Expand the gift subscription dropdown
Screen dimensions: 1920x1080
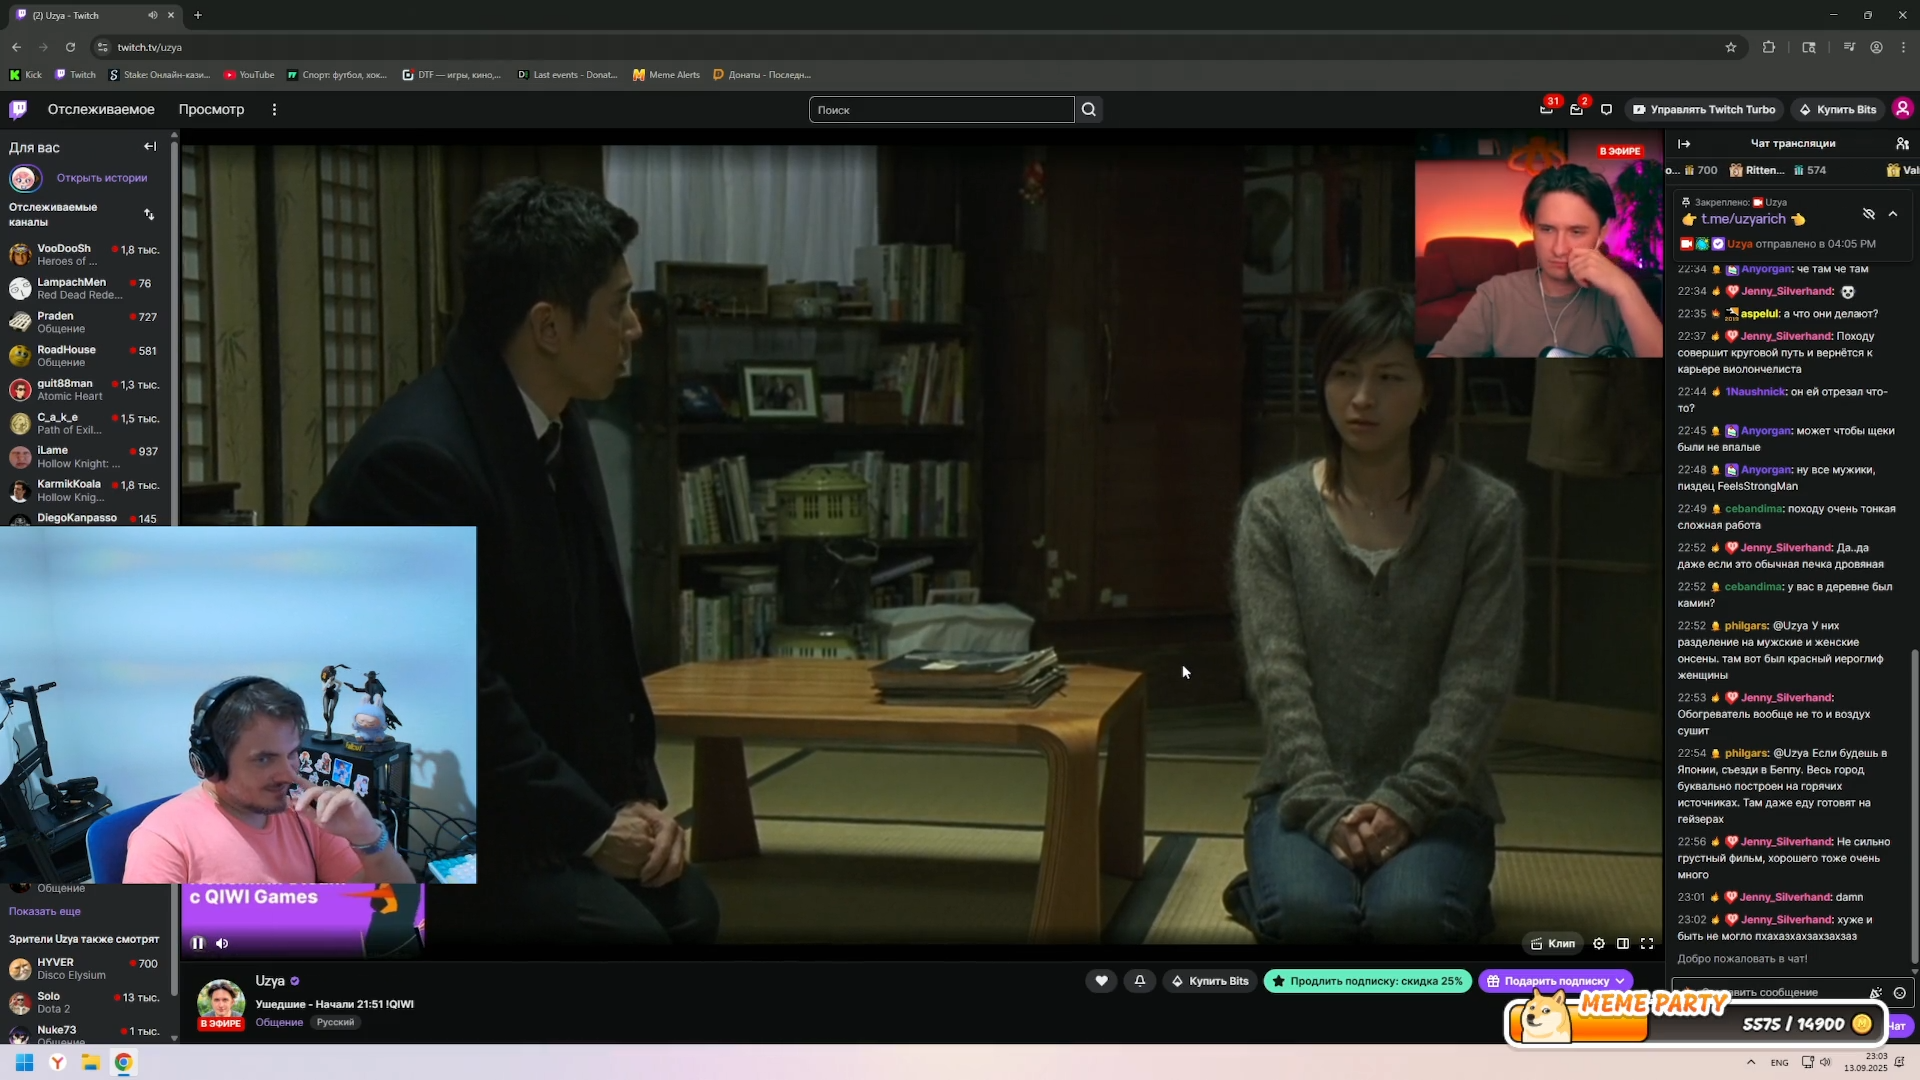(x=1620, y=981)
